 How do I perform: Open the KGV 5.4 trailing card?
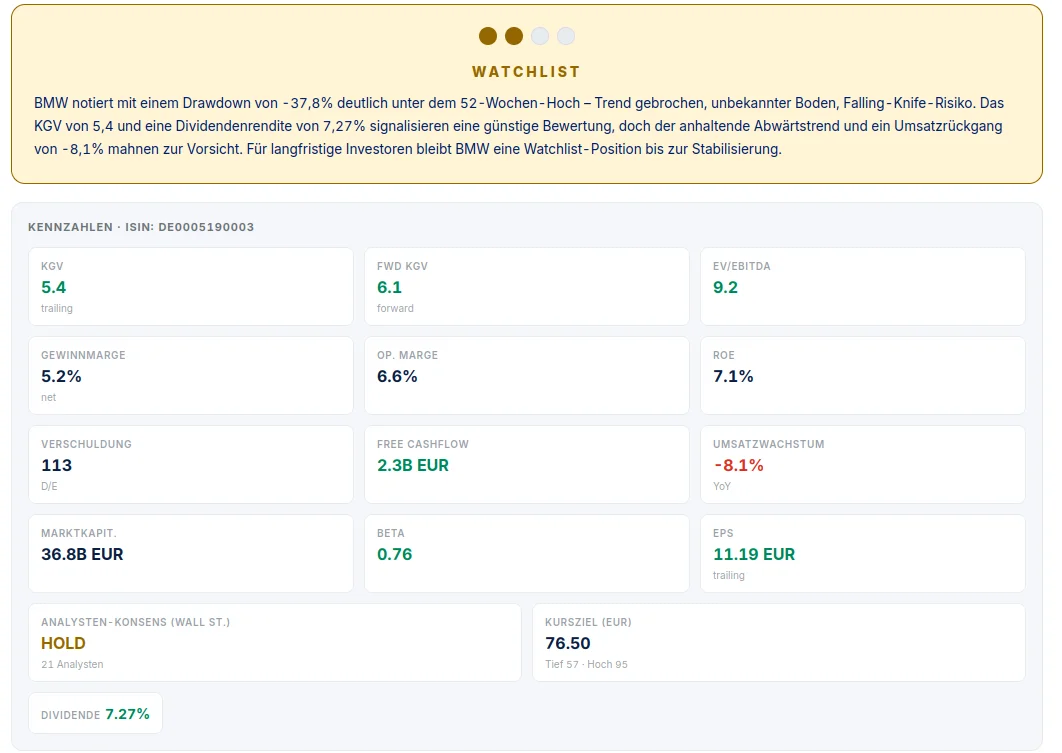click(191, 286)
